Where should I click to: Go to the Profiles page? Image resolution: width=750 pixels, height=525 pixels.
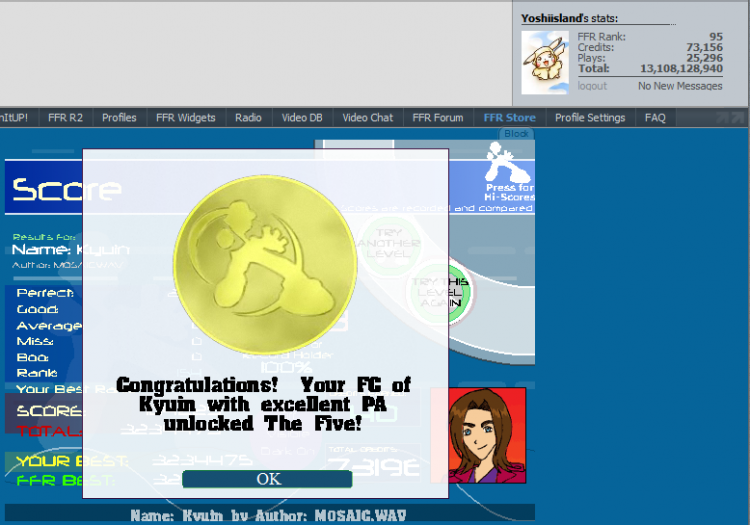[x=119, y=117]
